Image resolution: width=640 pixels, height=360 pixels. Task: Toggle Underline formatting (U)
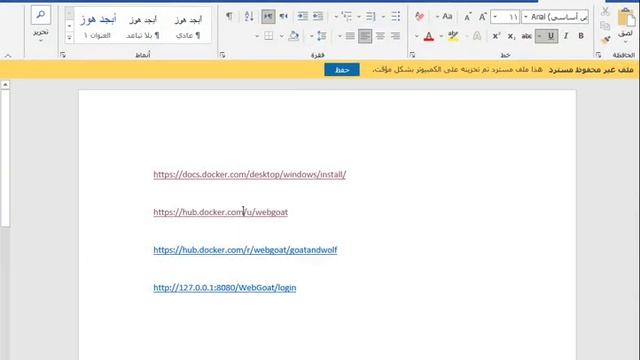[551, 36]
